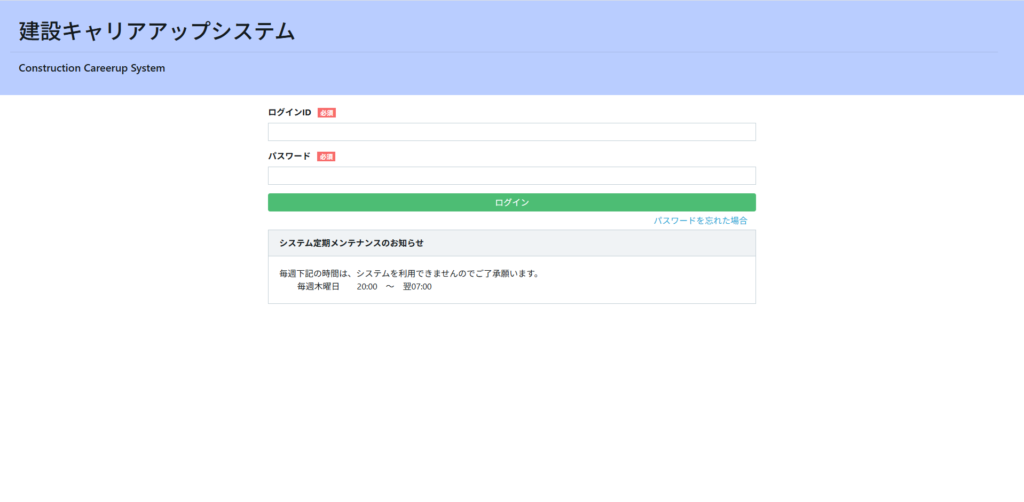The width and height of the screenshot is (1024, 502).
Task: Focus the パスワード input field
Action: coord(511,176)
